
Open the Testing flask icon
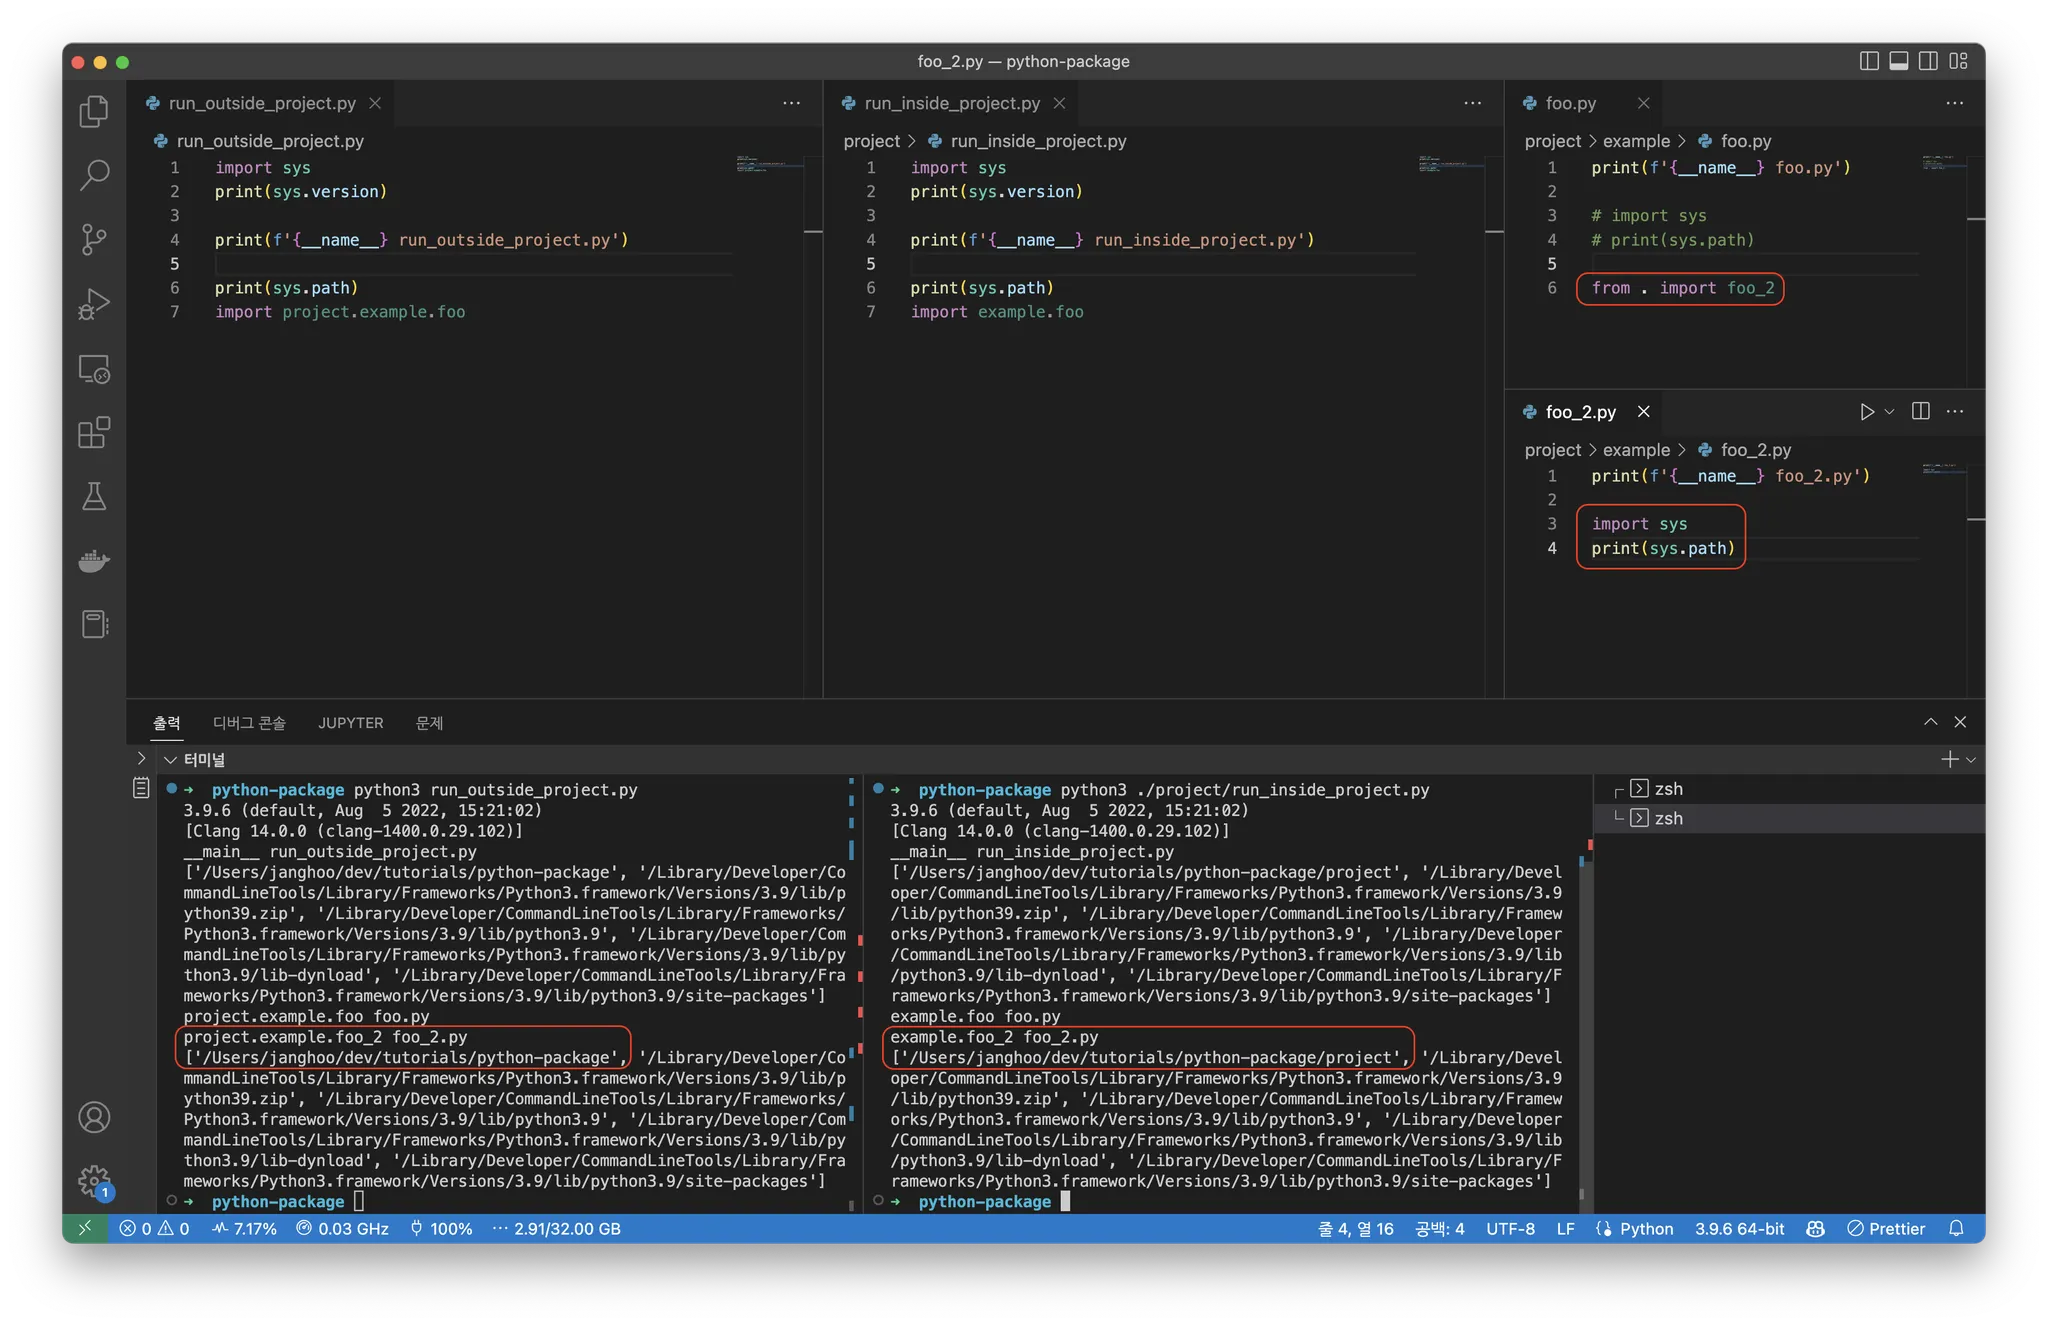tap(94, 496)
